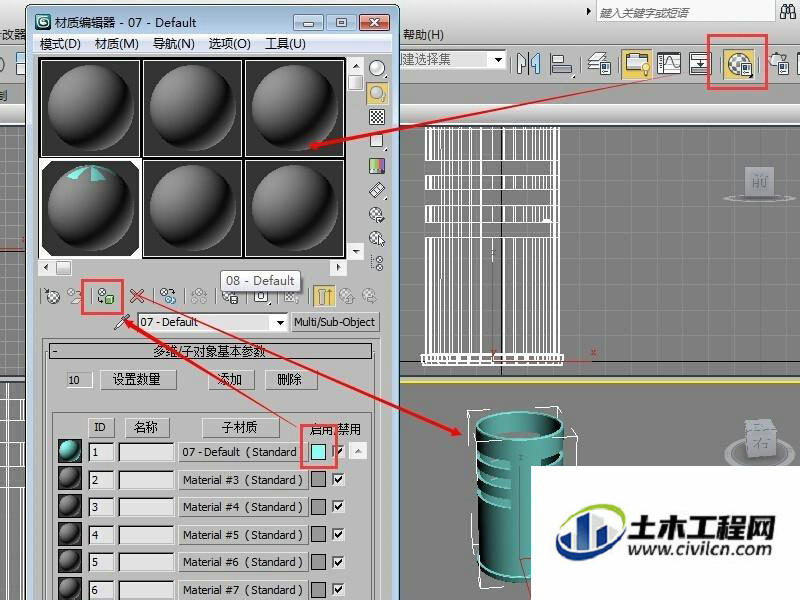Image resolution: width=800 pixels, height=600 pixels.
Task: Click the 设置数量 button
Action: pos(138,380)
